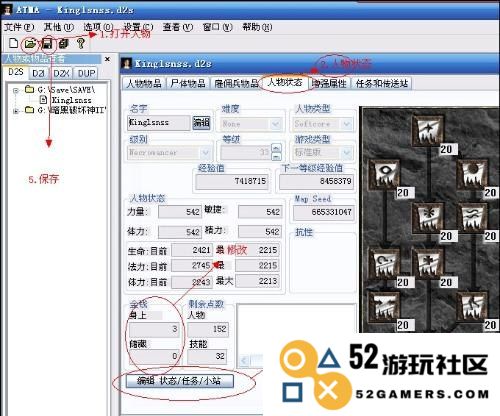Expand the G:\暗黑破坏神II folder node
Image resolution: width=500 pixels, height=416 pixels.
pos(16,110)
